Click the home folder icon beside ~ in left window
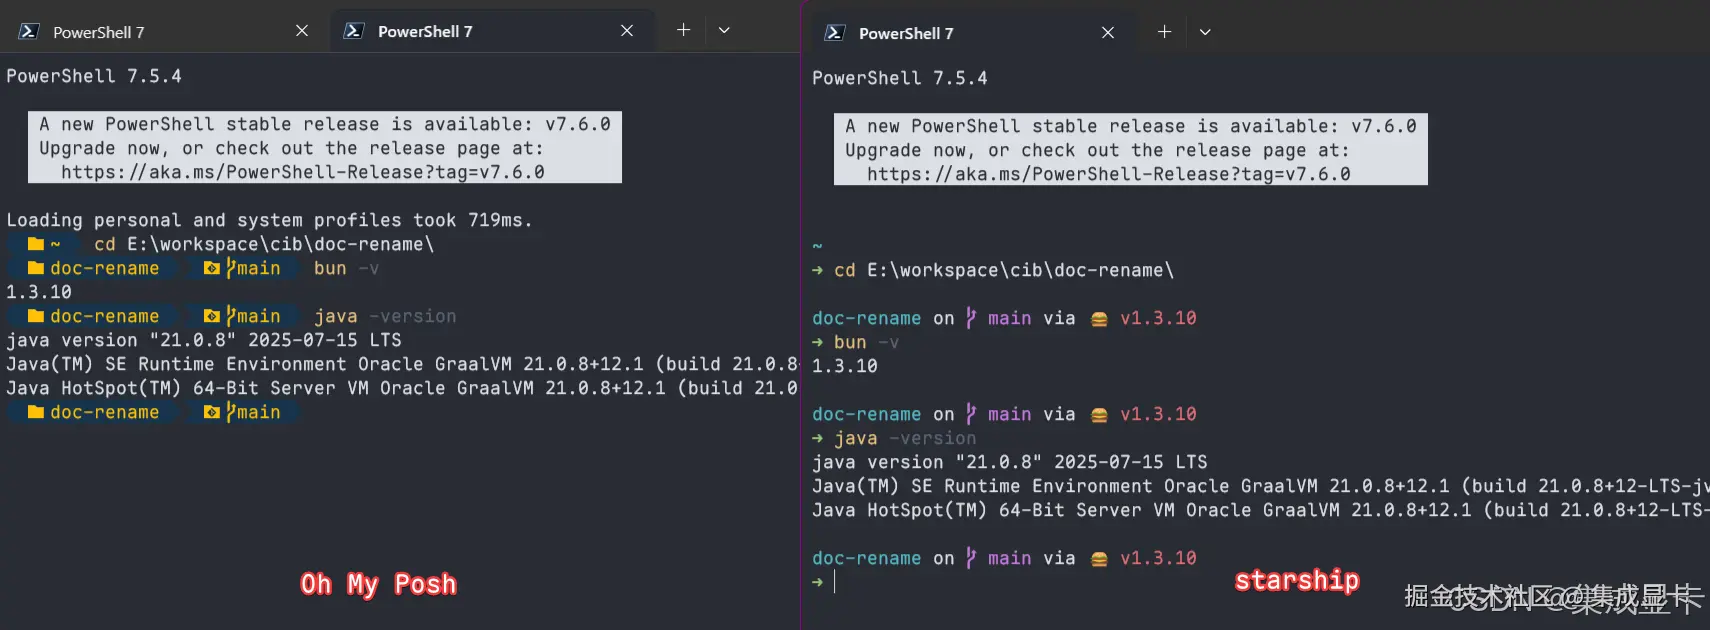 coord(37,244)
